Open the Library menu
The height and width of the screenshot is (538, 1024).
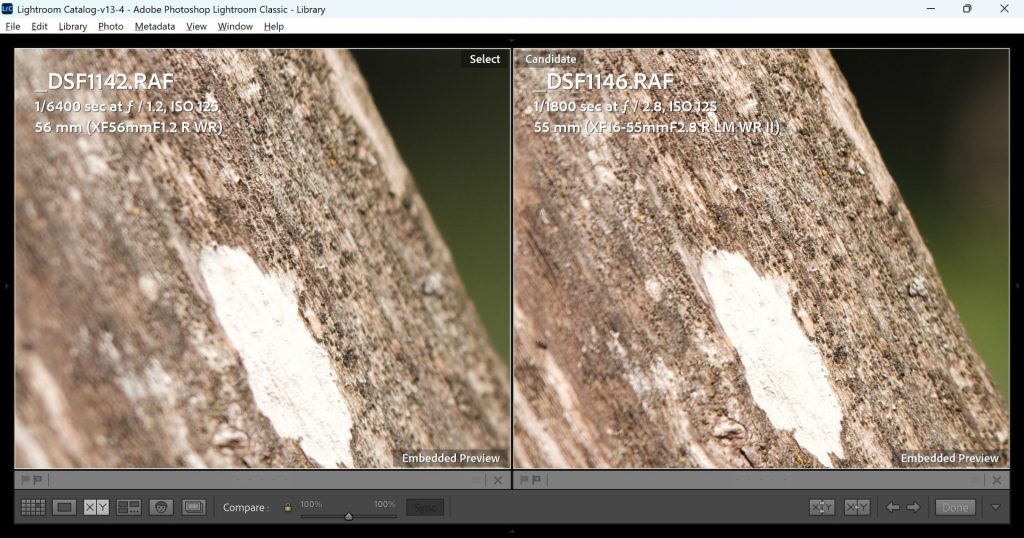click(x=72, y=26)
